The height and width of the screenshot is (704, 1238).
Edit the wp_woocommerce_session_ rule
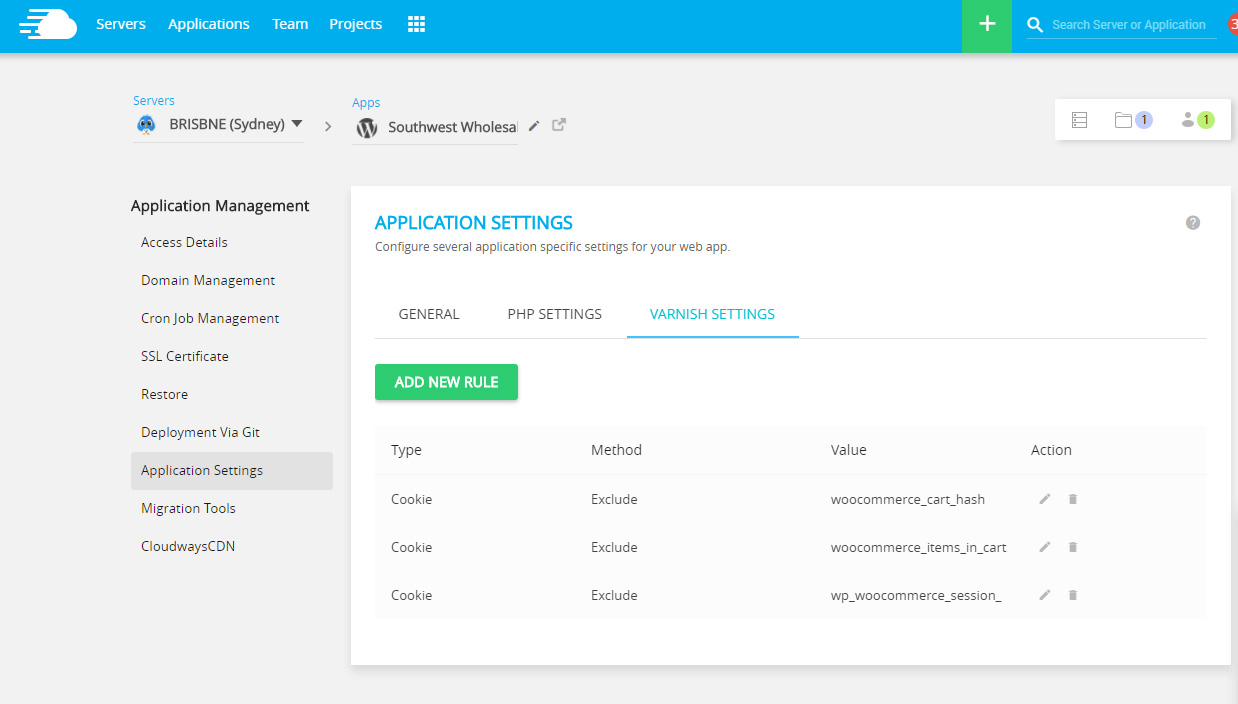point(1045,595)
